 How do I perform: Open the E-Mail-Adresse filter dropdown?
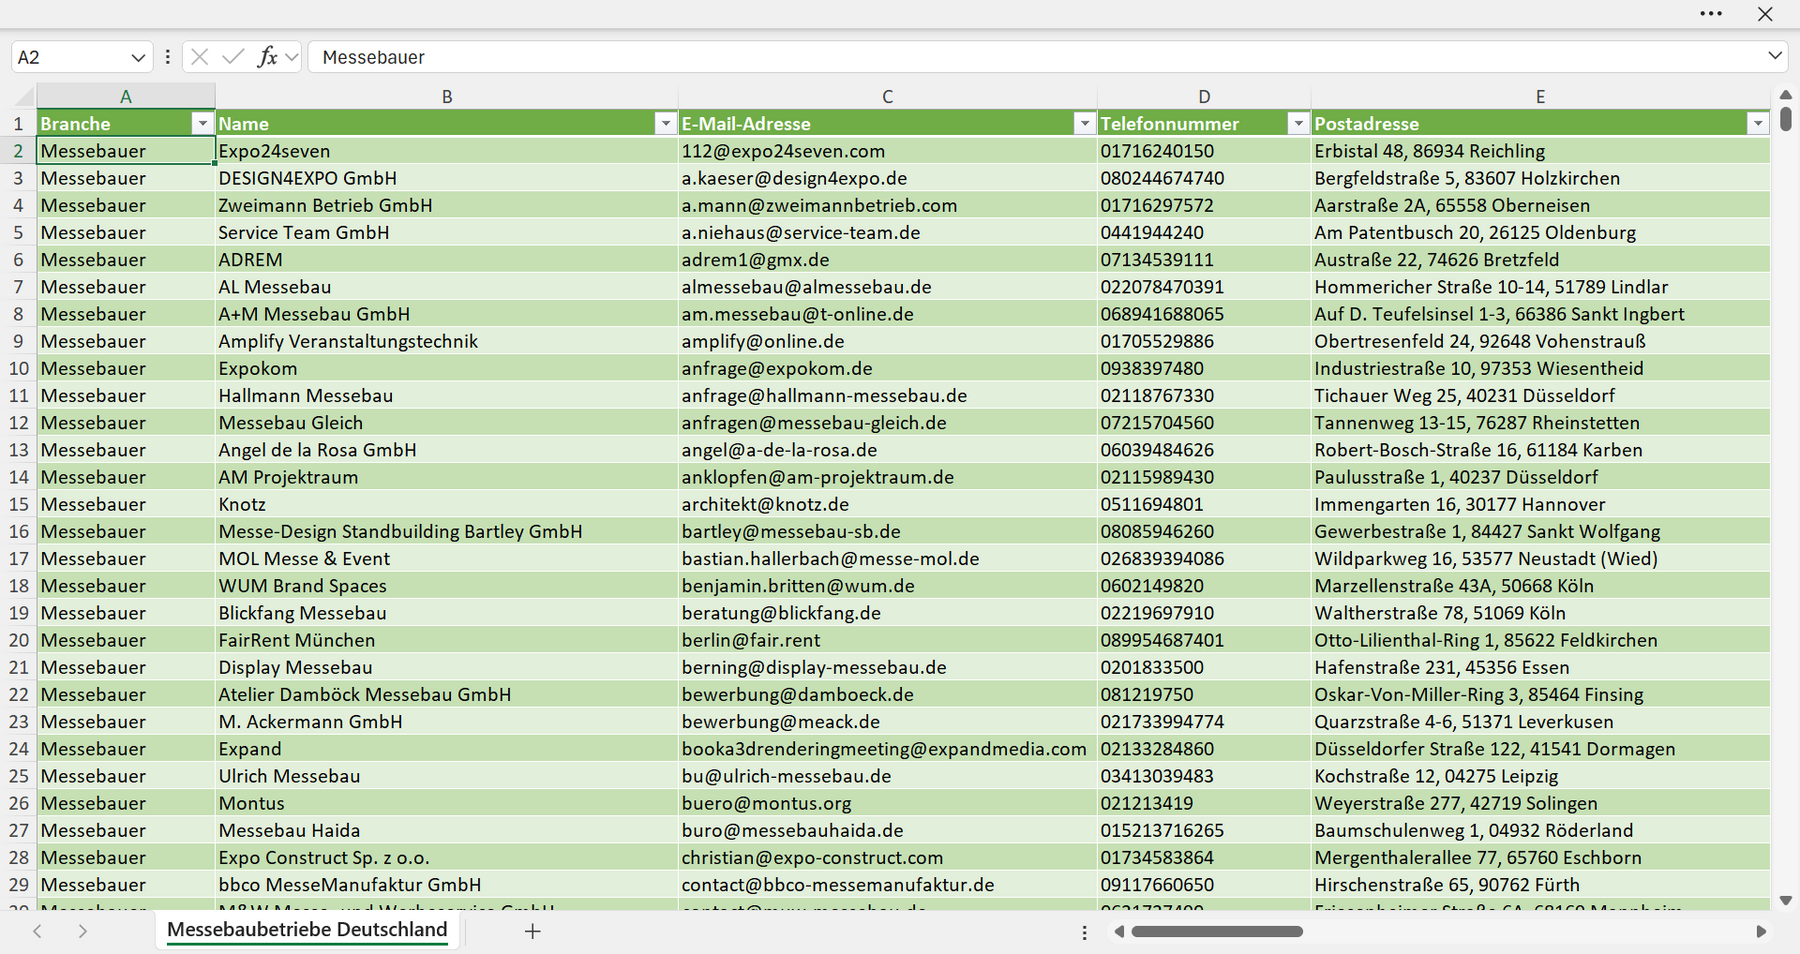[x=1084, y=123]
